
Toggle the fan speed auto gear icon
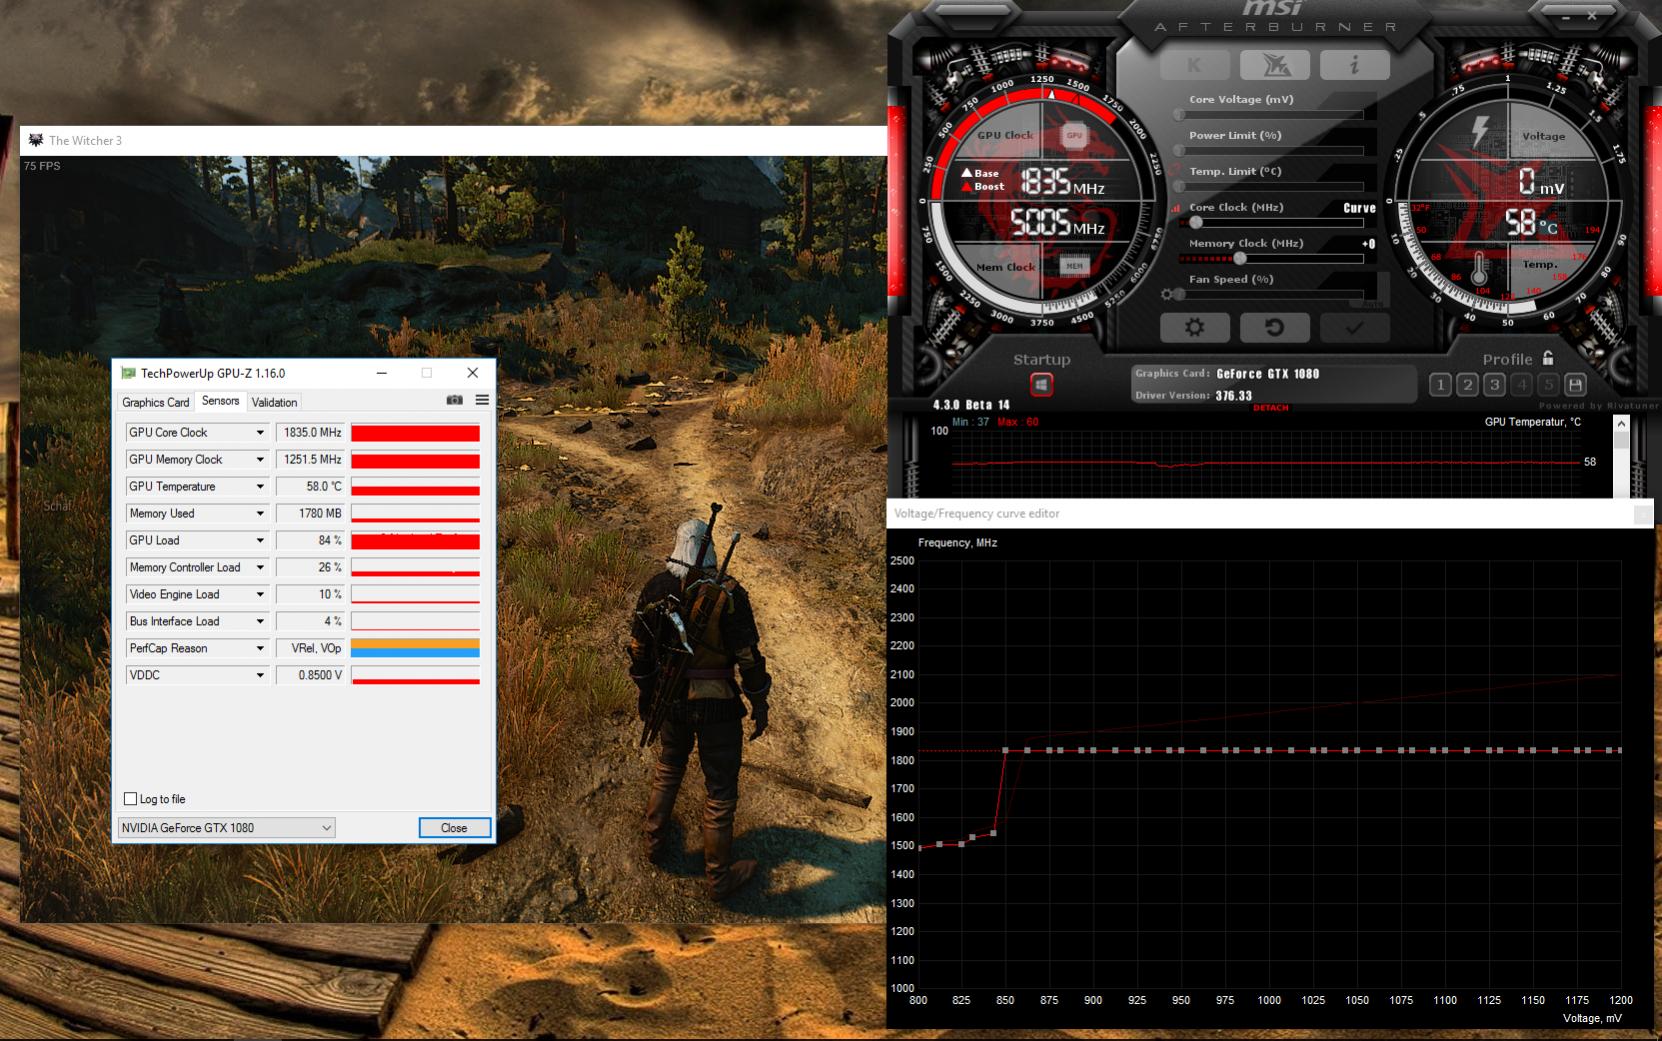pyautogui.click(x=1166, y=295)
